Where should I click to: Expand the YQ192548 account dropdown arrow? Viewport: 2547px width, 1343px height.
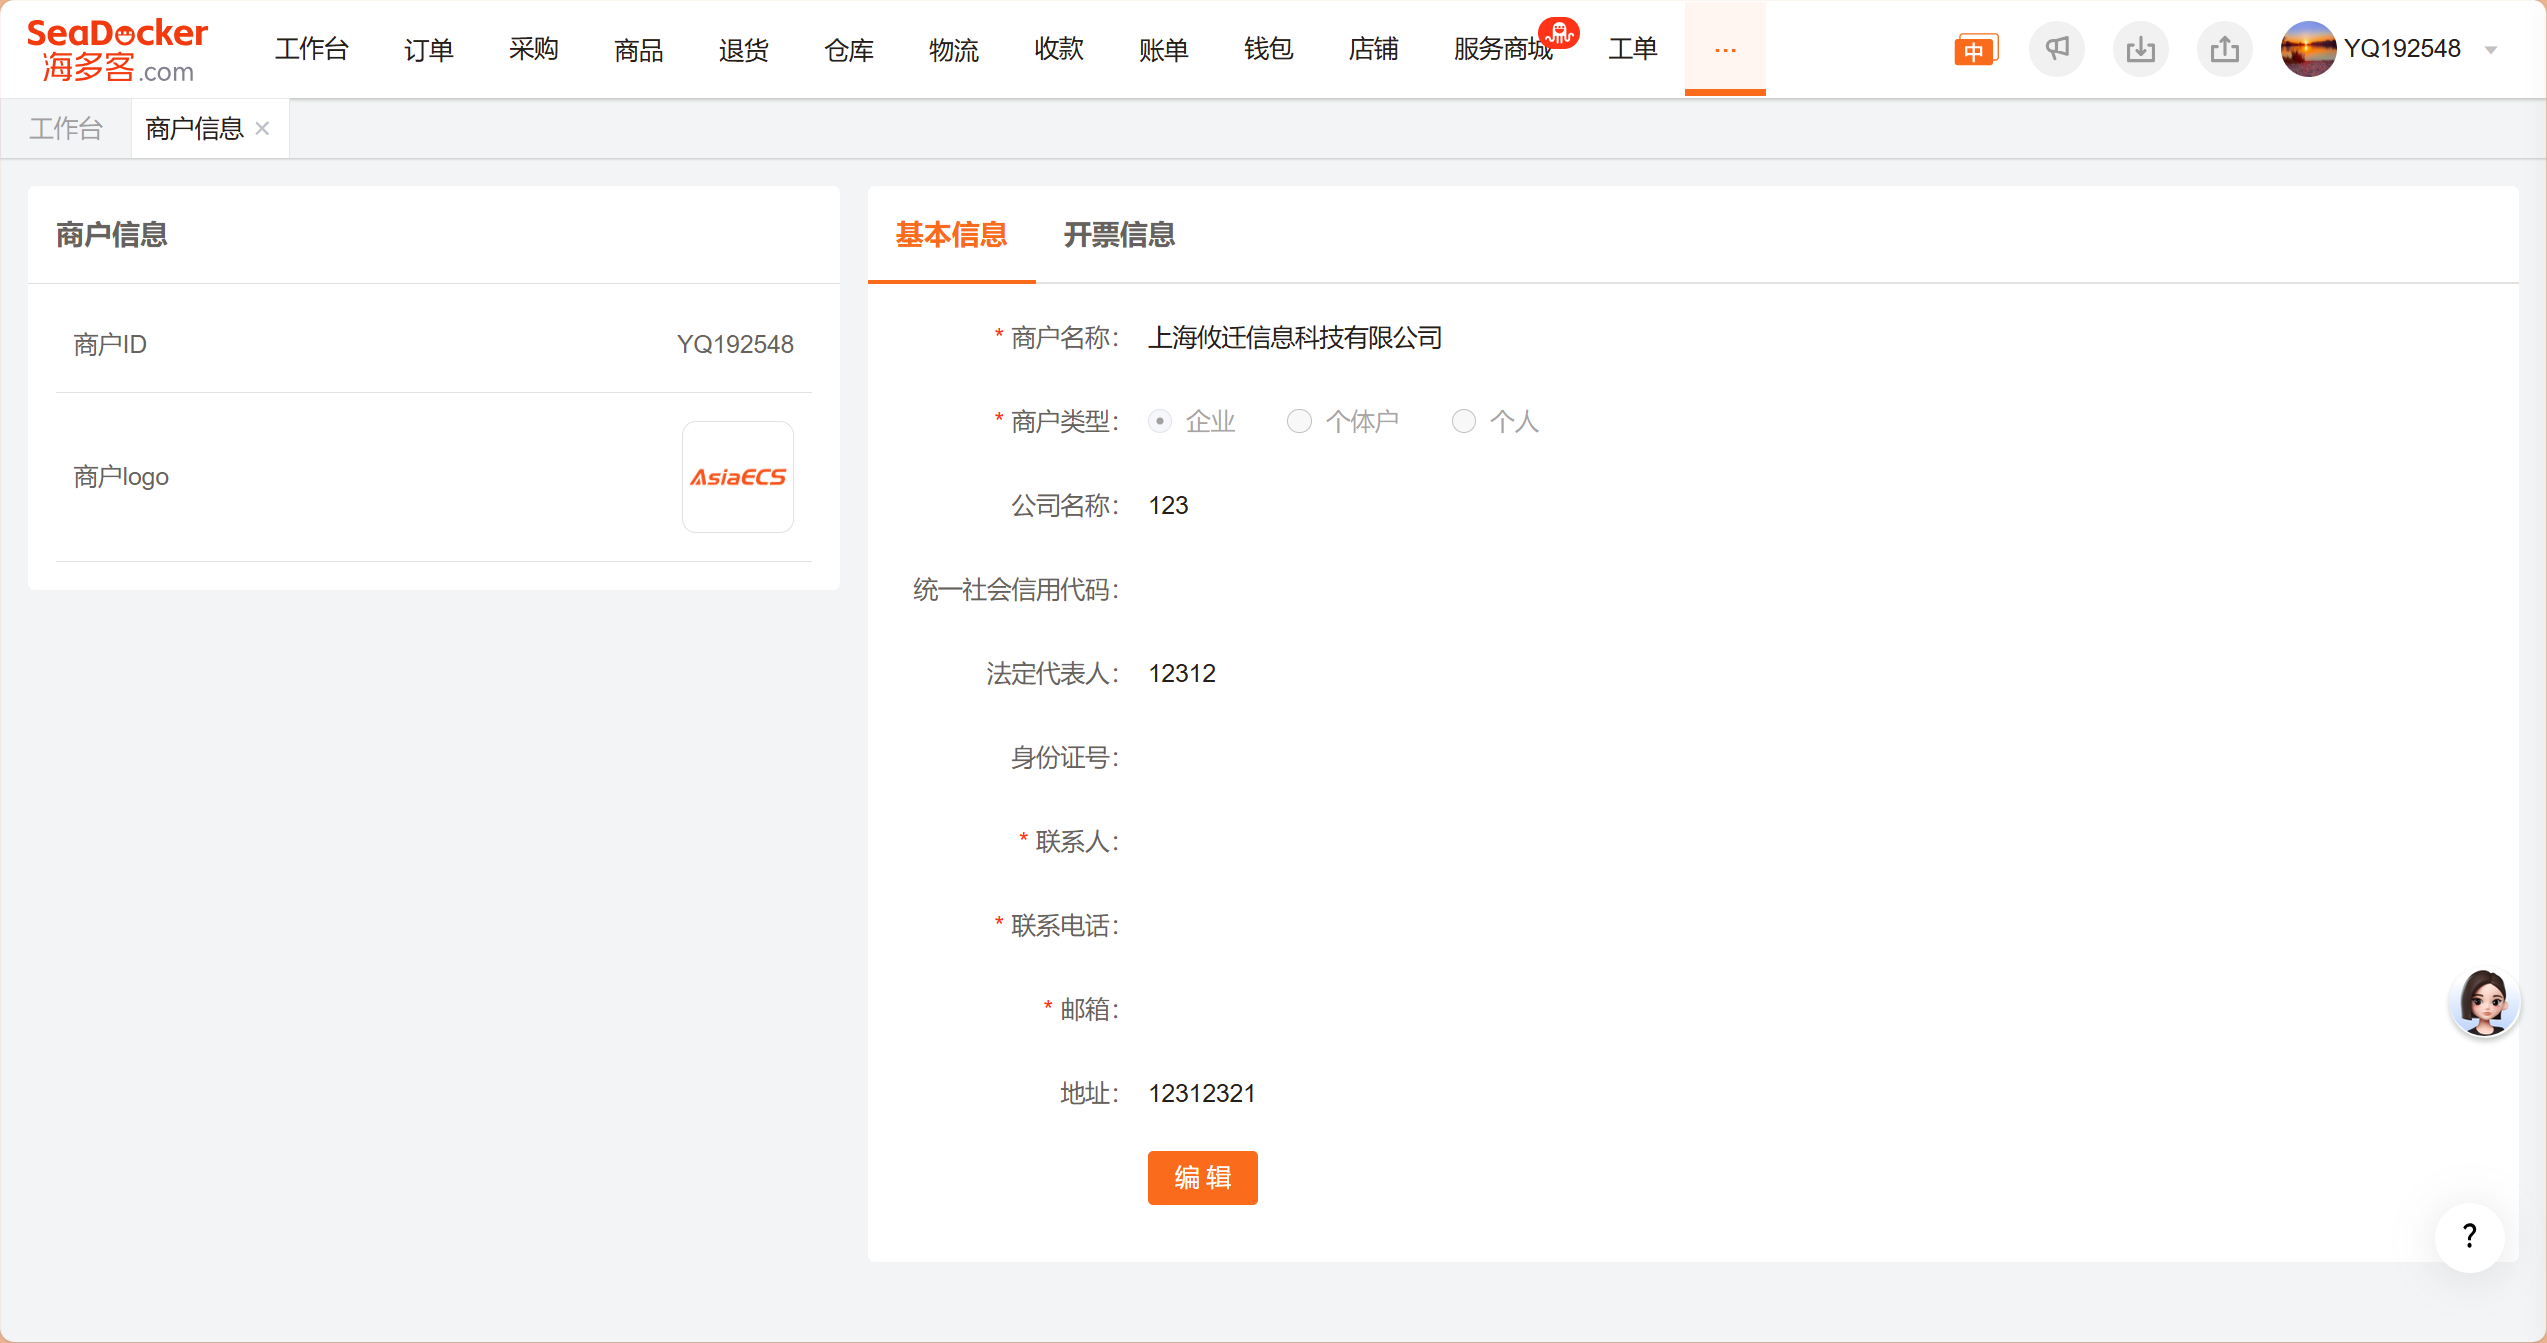click(x=2491, y=50)
